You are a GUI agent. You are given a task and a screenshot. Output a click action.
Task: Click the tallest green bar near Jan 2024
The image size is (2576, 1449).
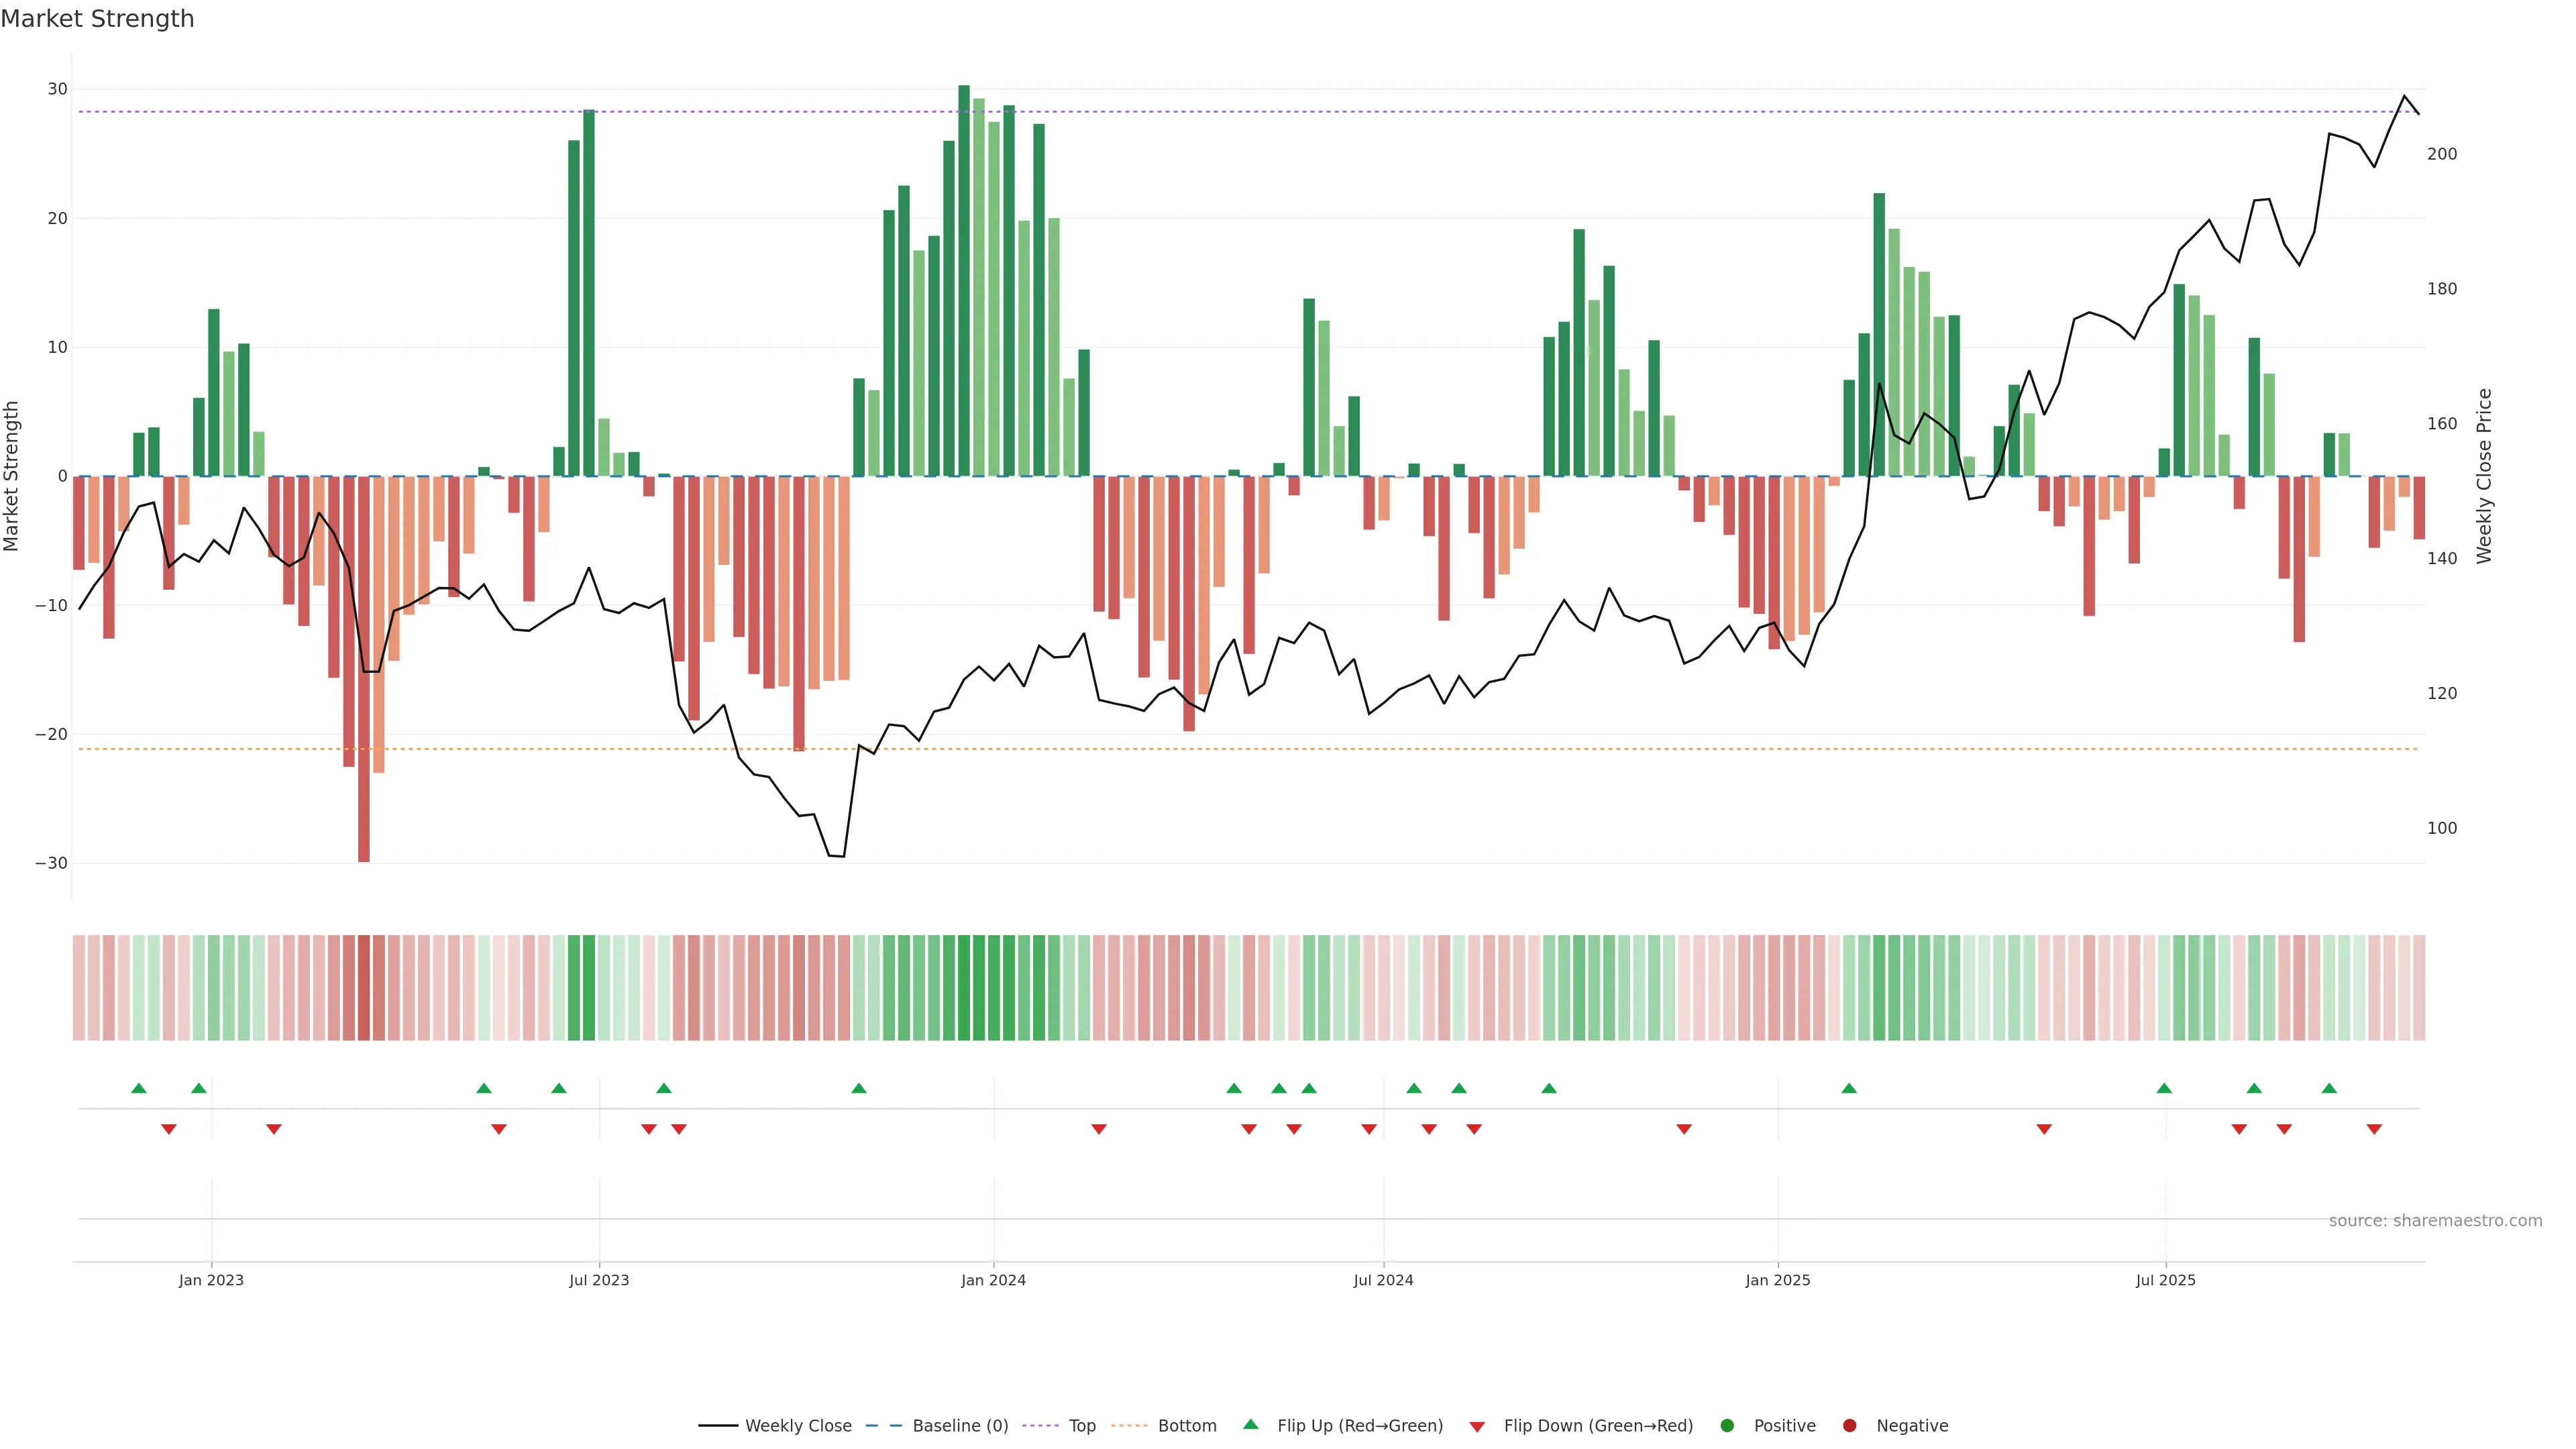[964, 280]
